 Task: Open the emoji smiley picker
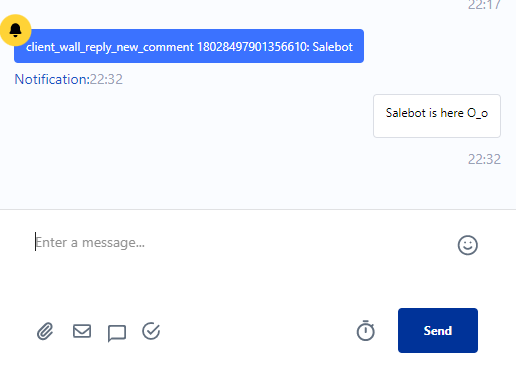coord(467,245)
